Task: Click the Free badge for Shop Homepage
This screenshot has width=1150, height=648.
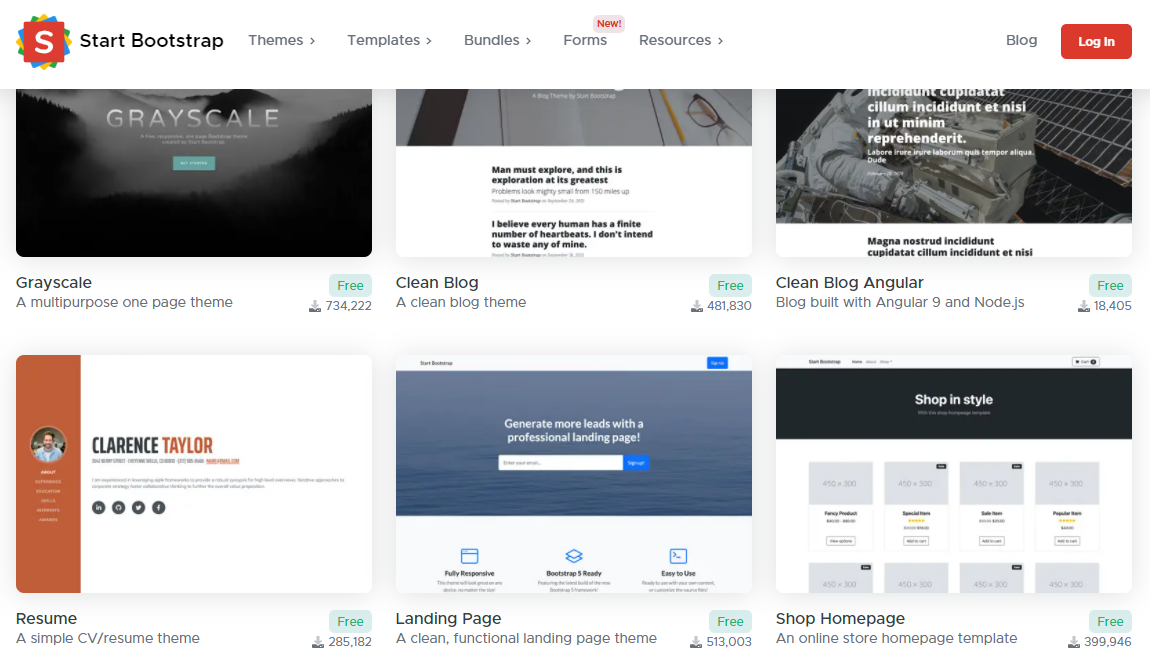Action: [1110, 622]
